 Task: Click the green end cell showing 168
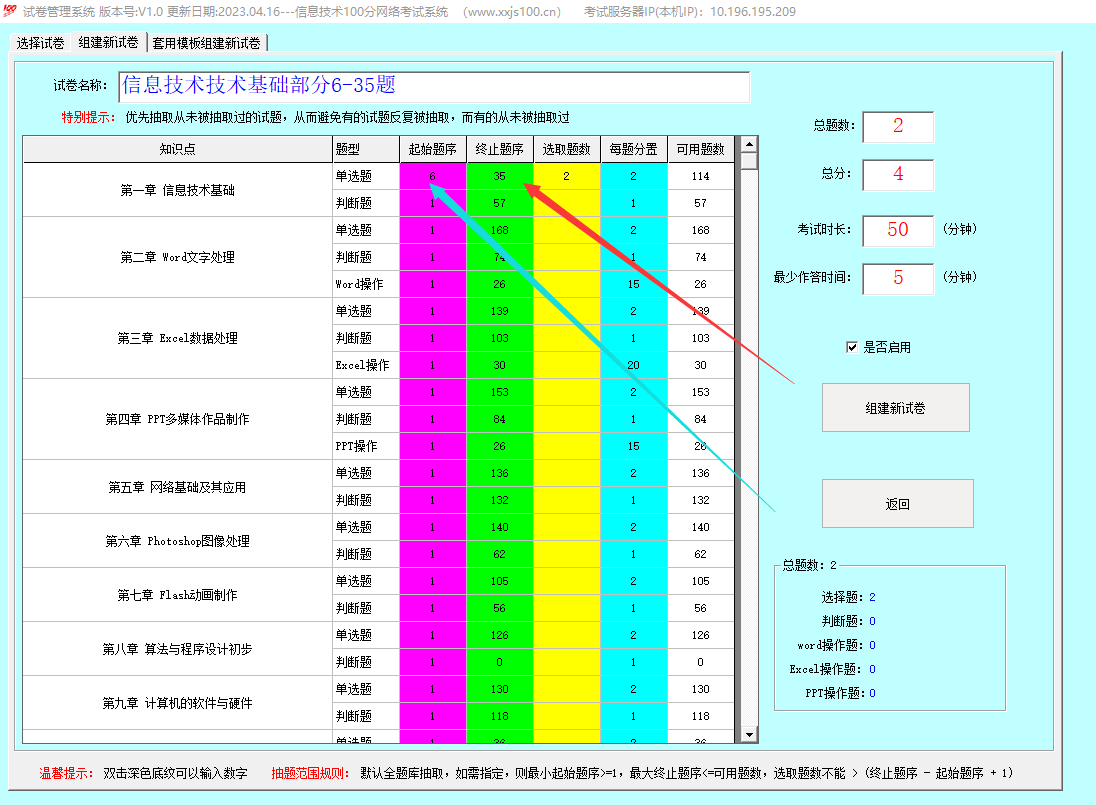[x=499, y=230]
